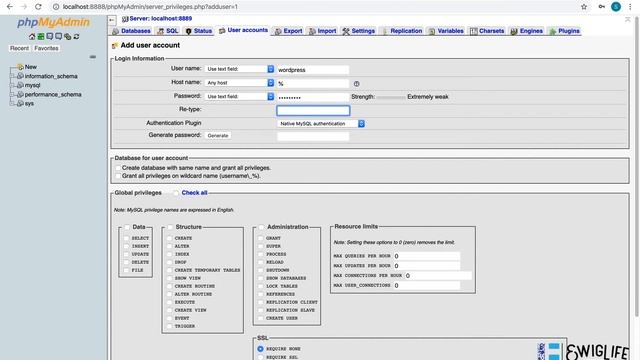
Task: Switch to the Export tab
Action: coord(289,31)
